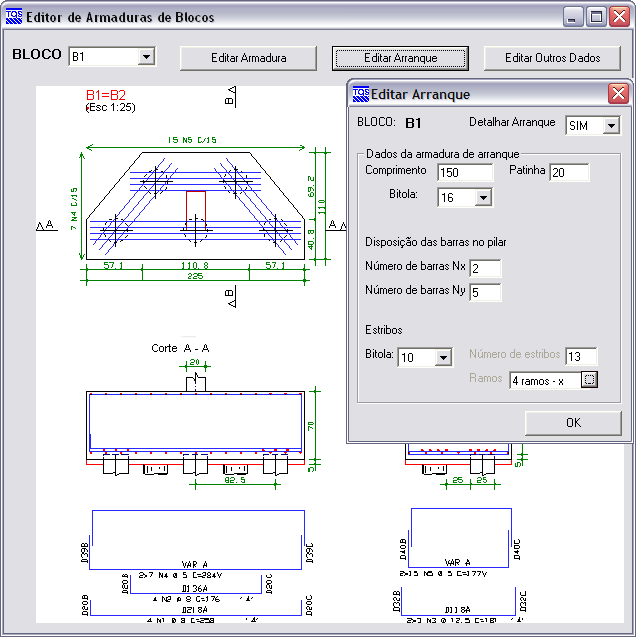Open the arranque Bitola dropdown showing 16
Viewport: 636px width, 637px height.
click(483, 198)
